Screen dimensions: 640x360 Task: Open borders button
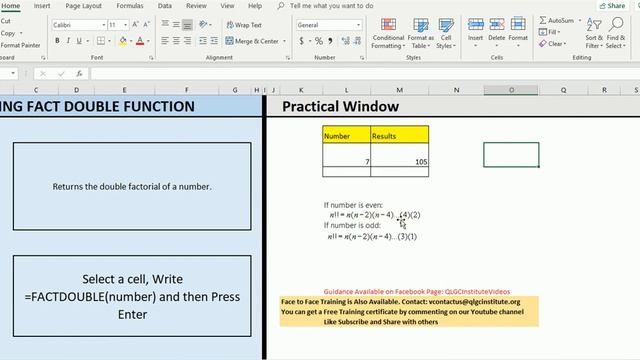100,41
